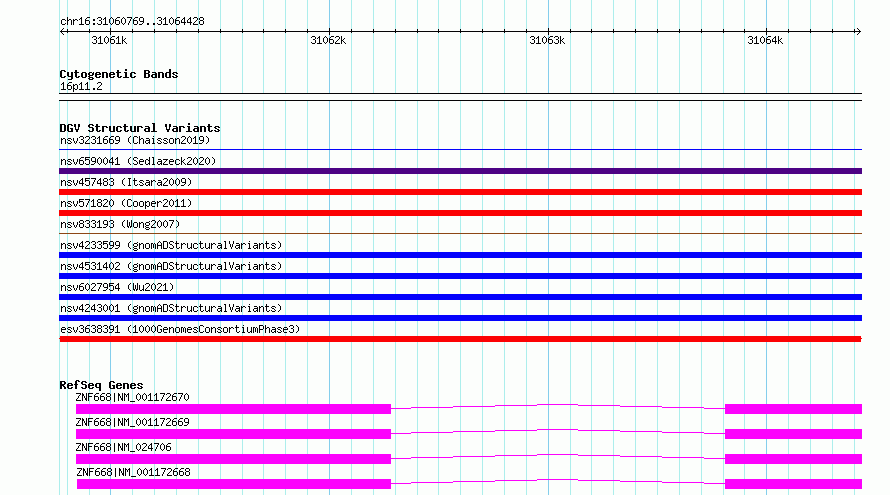Click the red nsv571820 variant bar

coord(460,213)
